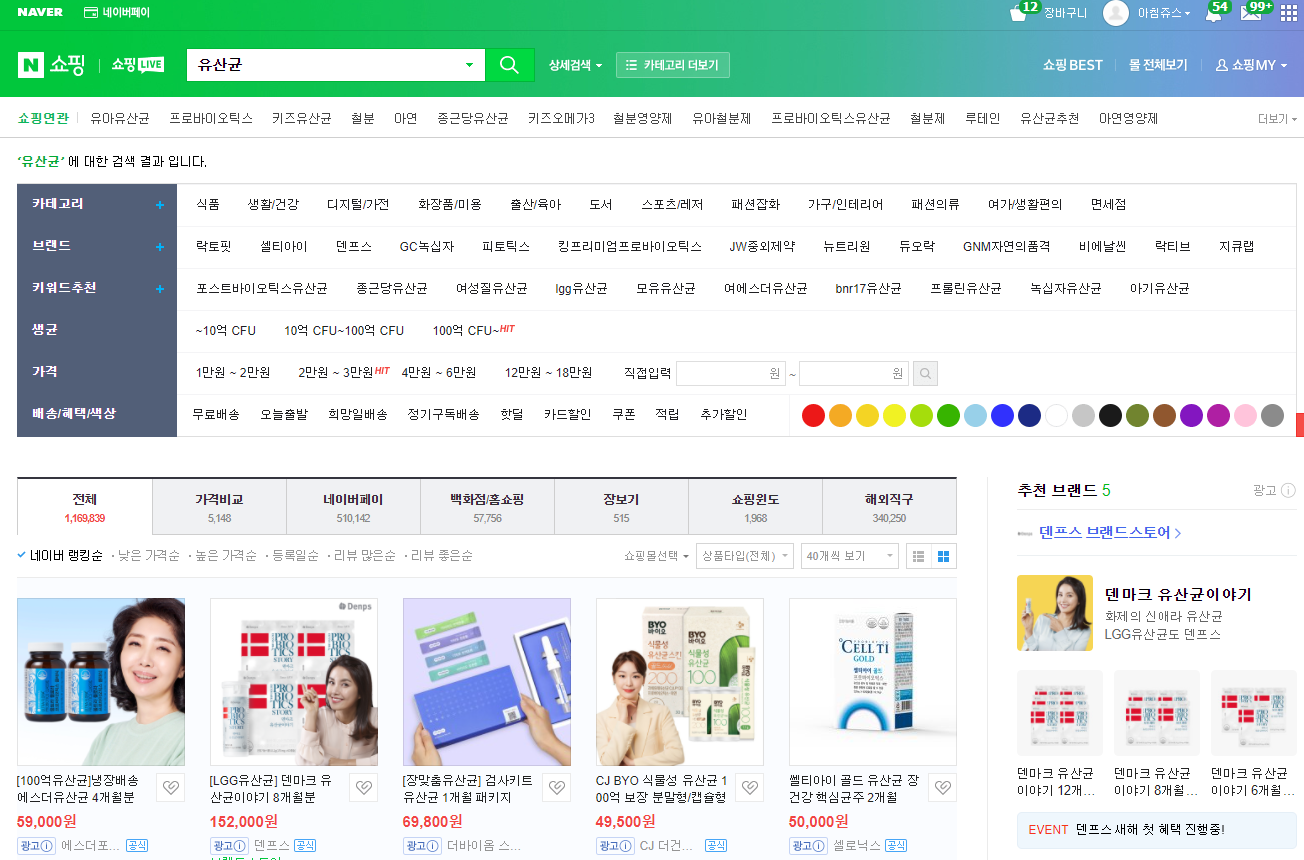Open the notification bell icon
The width and height of the screenshot is (1304, 860).
pos(1213,13)
